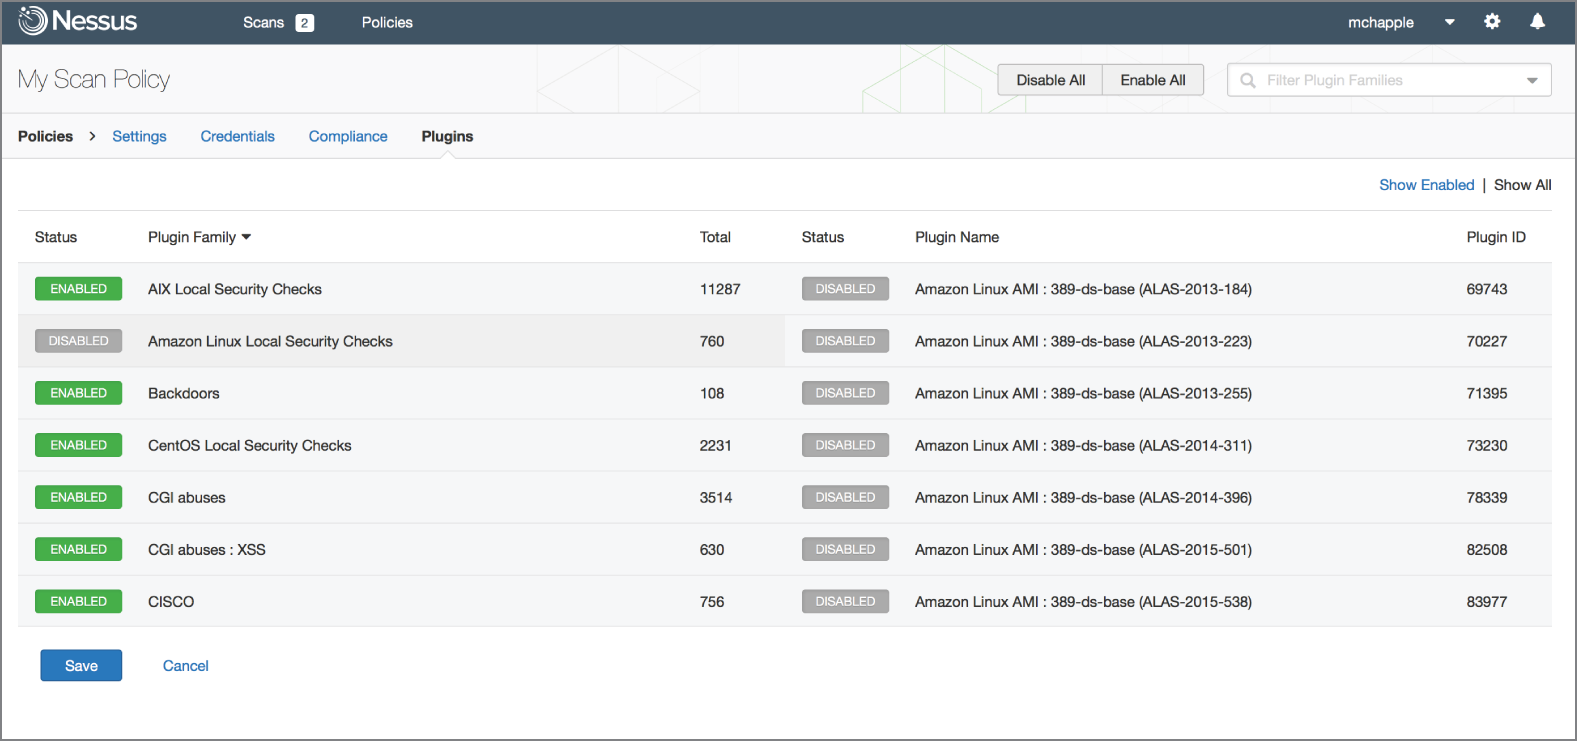Click plugin ID 83977
The width and height of the screenshot is (1577, 741).
[x=1486, y=601]
